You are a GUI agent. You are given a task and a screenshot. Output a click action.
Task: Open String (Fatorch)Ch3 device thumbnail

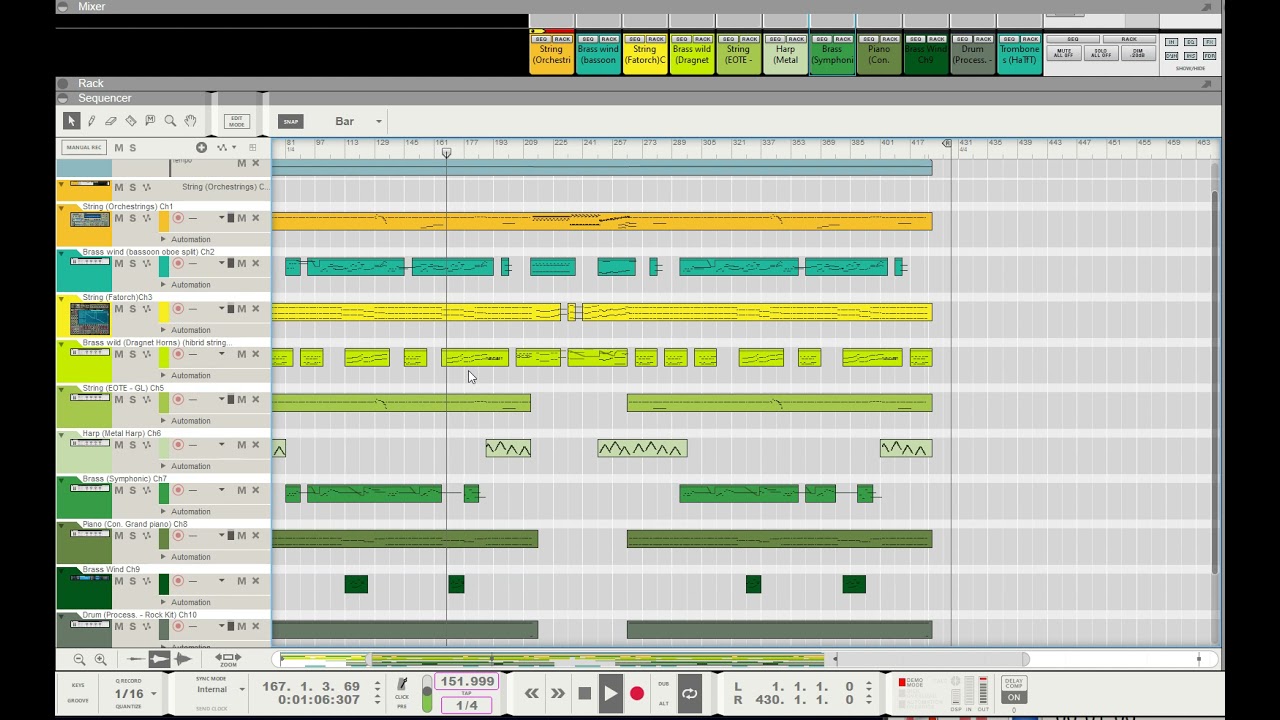click(x=90, y=319)
